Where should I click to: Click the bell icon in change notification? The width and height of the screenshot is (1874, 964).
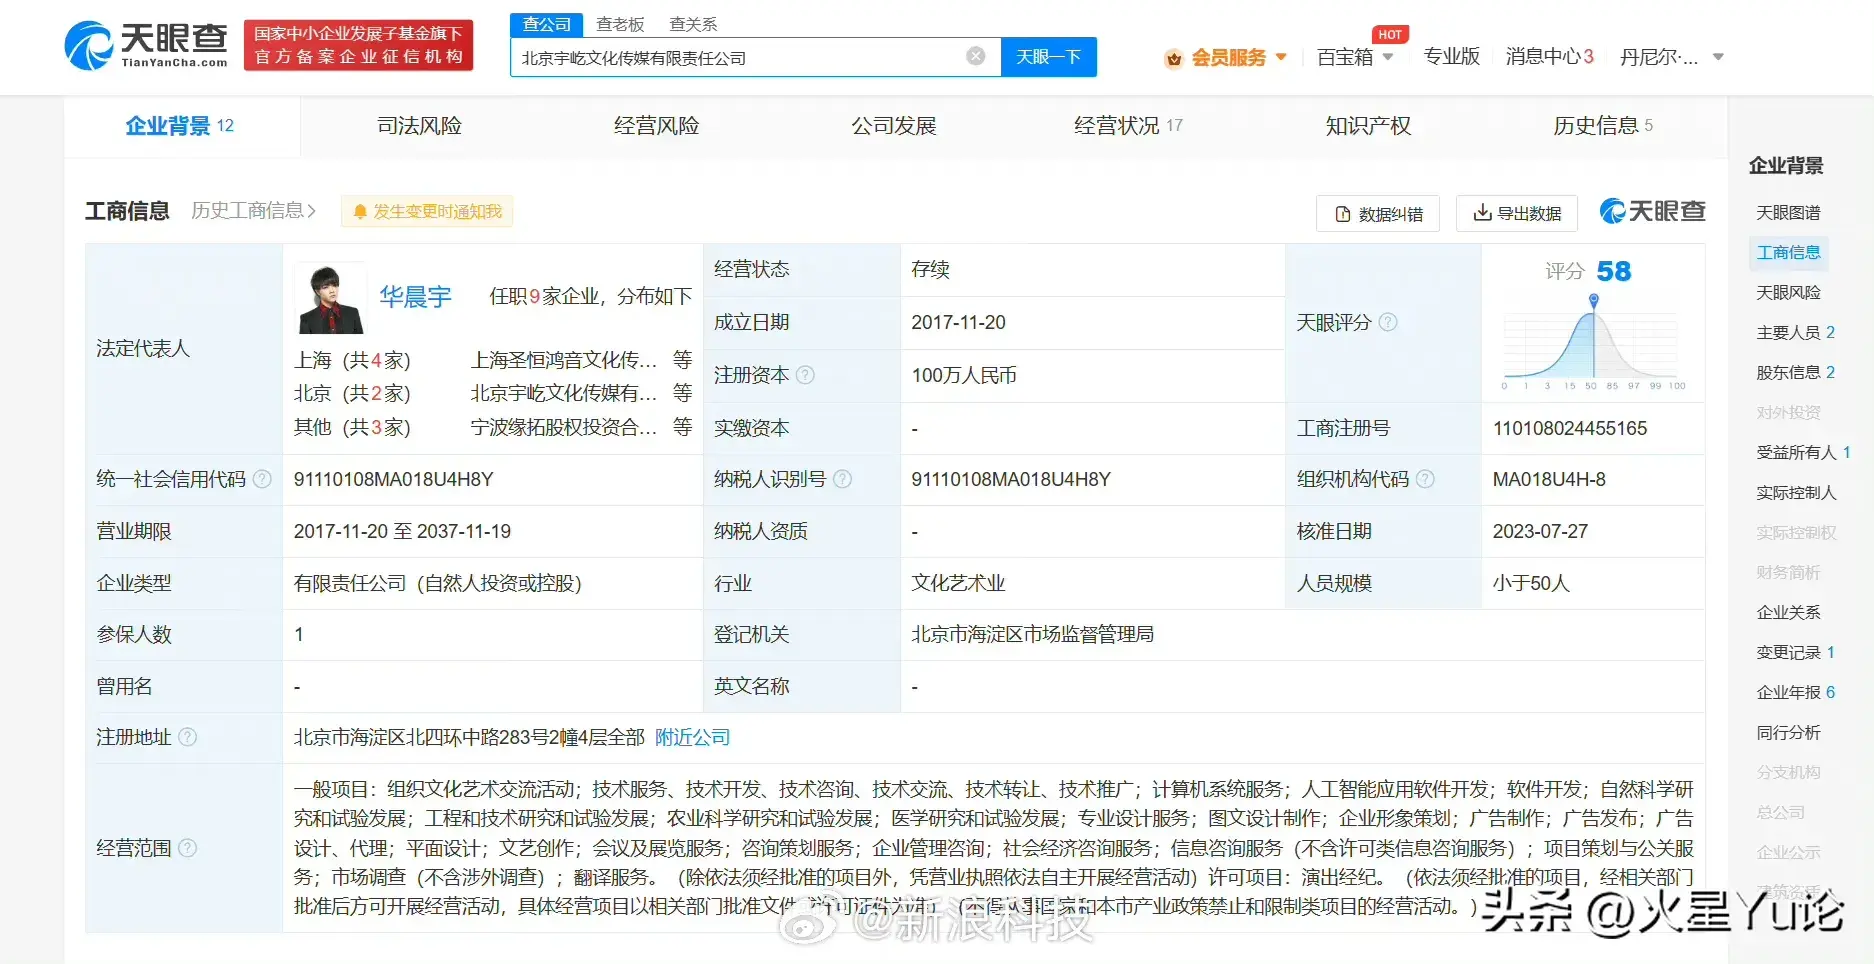tap(361, 212)
